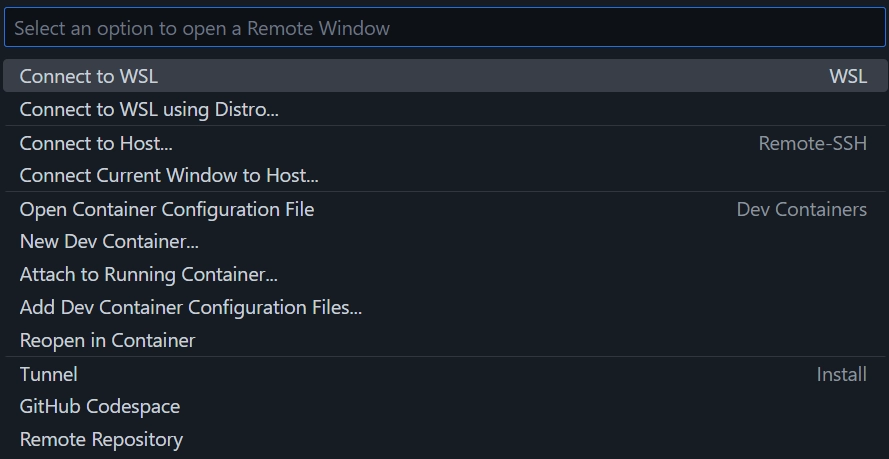
Task: Click Reopen in Container
Action: (x=107, y=340)
